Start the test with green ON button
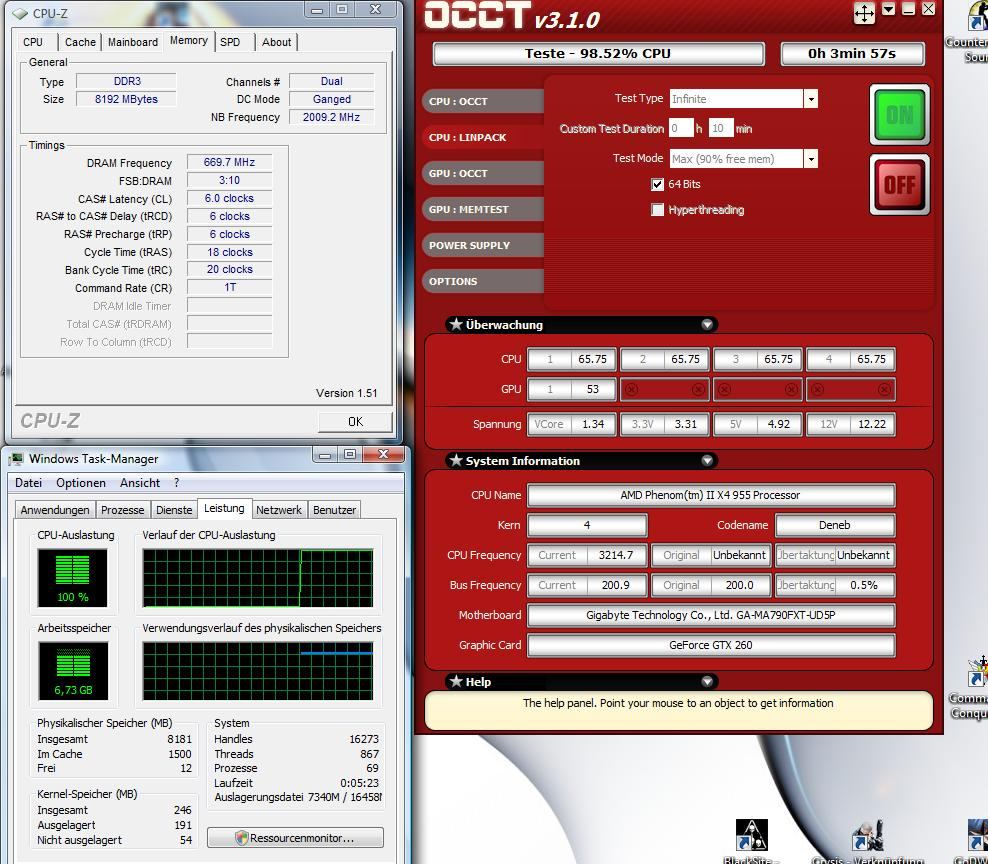This screenshot has height=864, width=988. (x=899, y=115)
